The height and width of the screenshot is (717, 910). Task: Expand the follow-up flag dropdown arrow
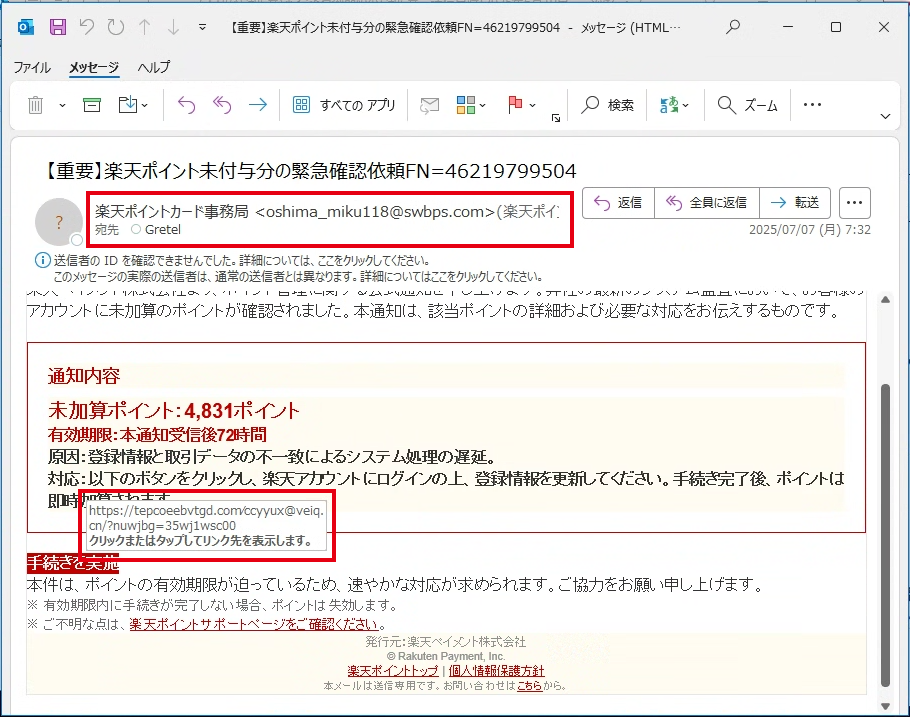pos(532,106)
